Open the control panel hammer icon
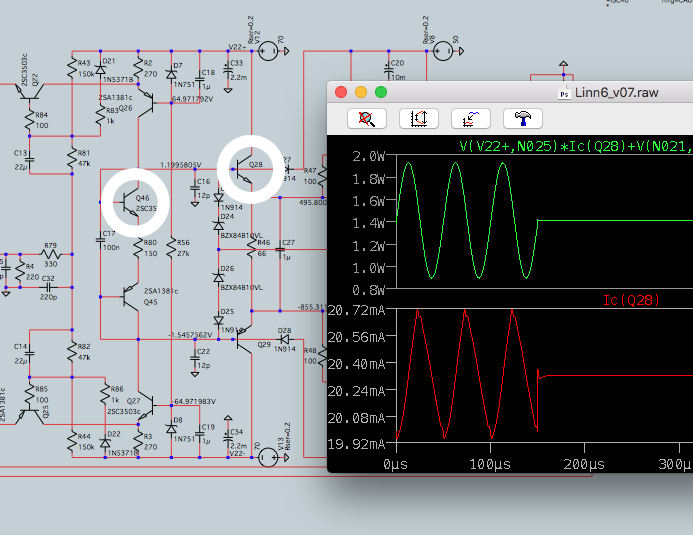This screenshot has height=535, width=693. [x=522, y=118]
